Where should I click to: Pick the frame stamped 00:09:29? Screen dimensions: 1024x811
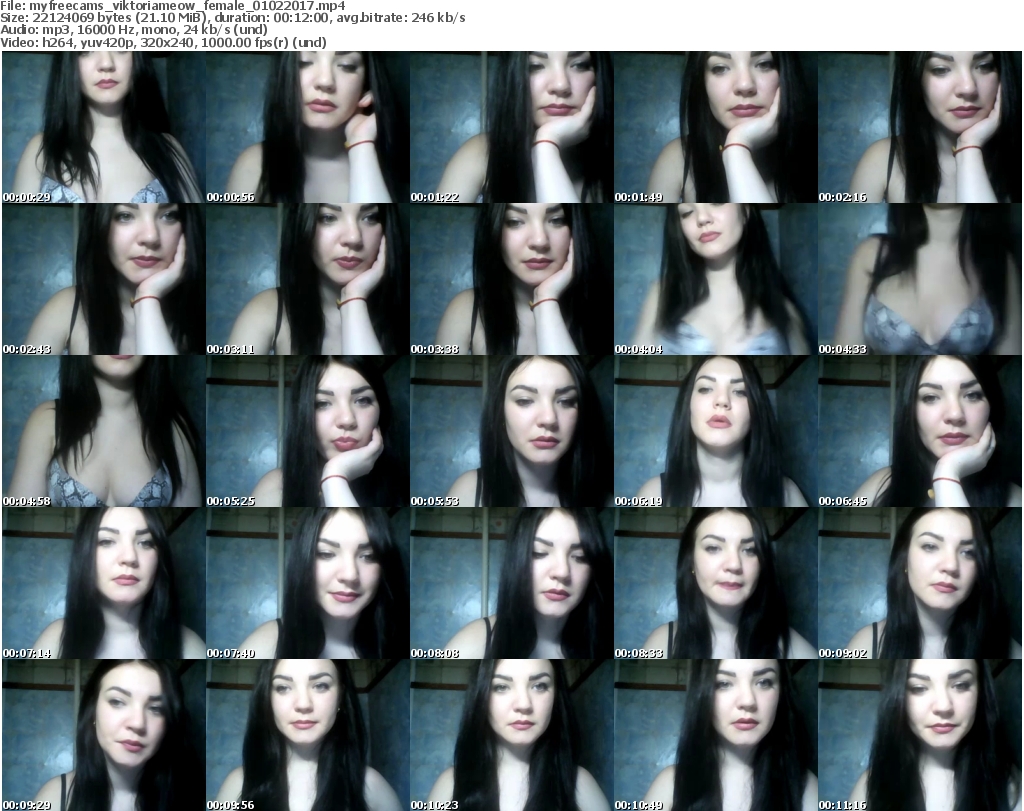point(104,735)
